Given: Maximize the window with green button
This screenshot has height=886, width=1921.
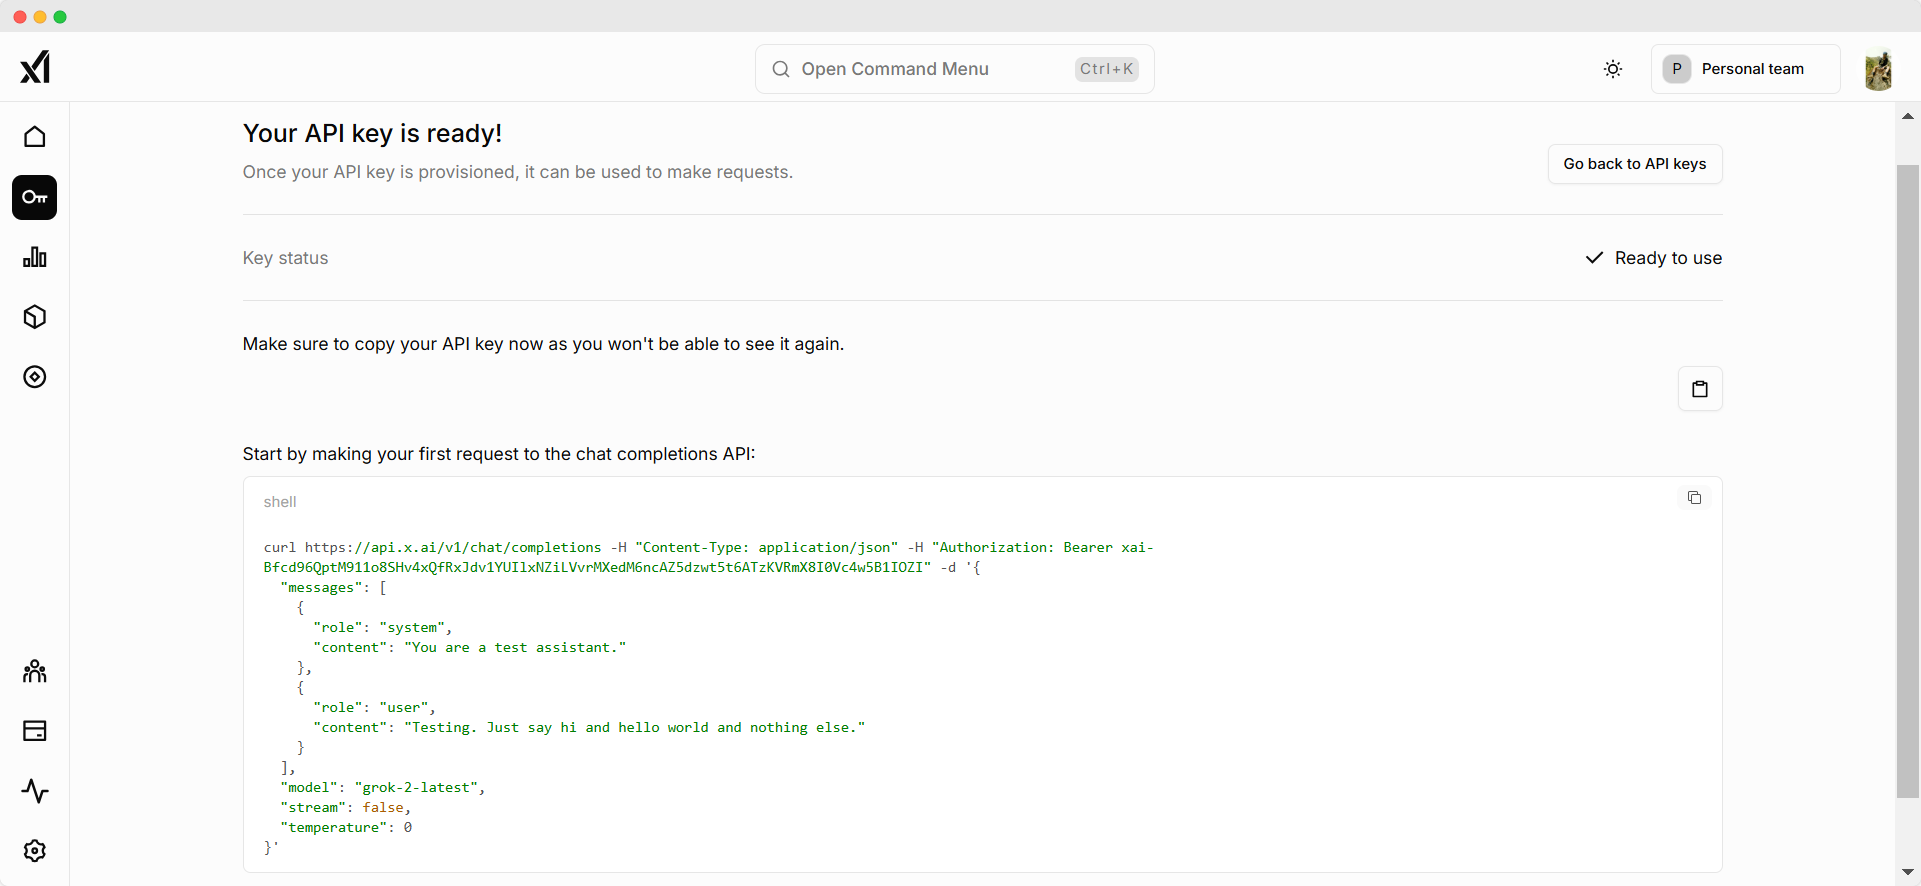Looking at the screenshot, I should tap(60, 17).
